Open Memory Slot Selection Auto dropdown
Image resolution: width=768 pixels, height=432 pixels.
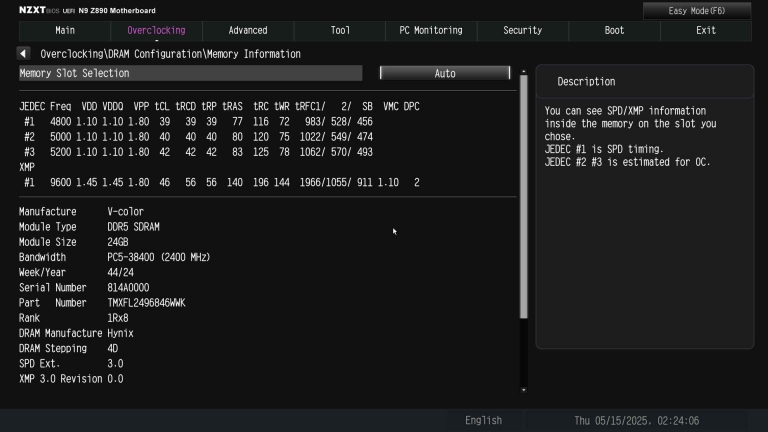[x=445, y=73]
